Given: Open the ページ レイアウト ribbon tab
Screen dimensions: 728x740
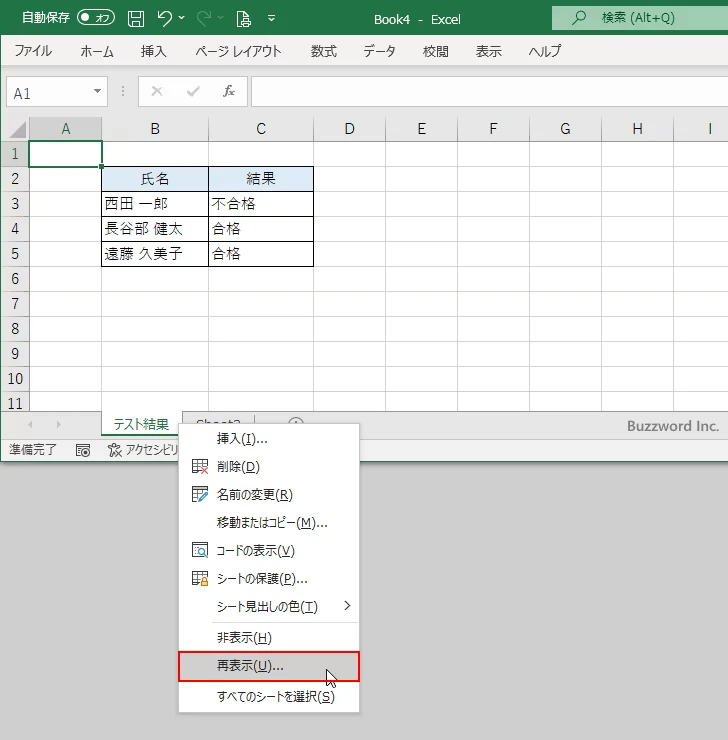Looking at the screenshot, I should [238, 50].
